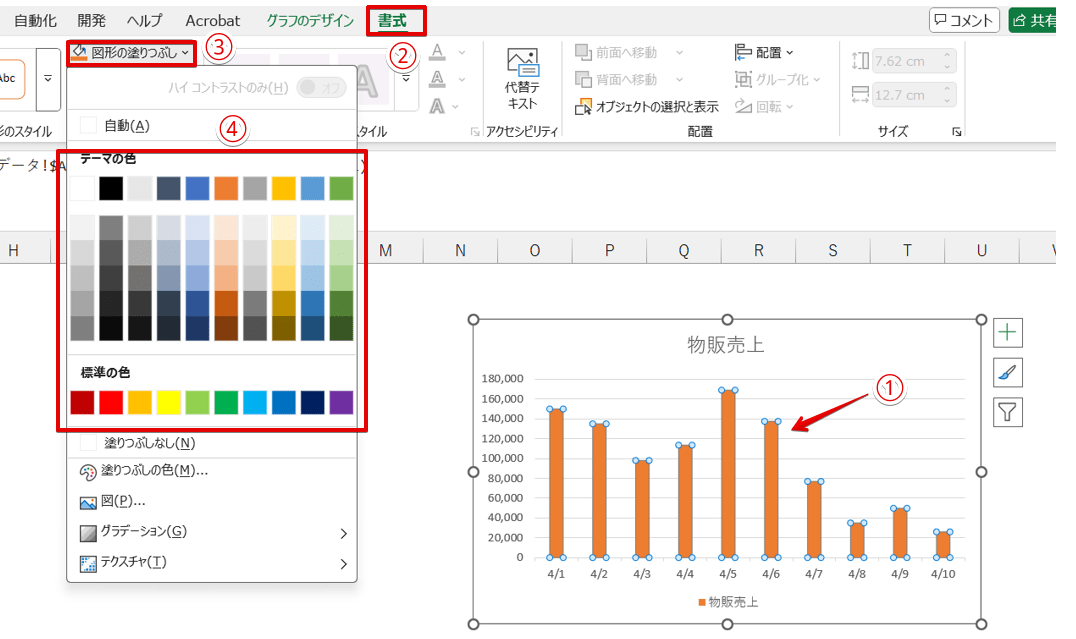1076x639 pixels.
Task: Toggle the ハイコントラストのみ switch
Action: point(321,88)
